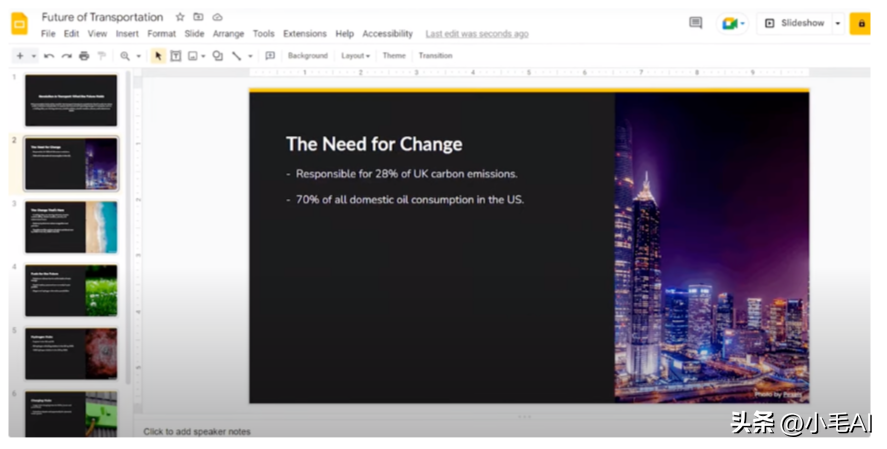
Task: Add a comment from toolbar
Action: point(270,55)
